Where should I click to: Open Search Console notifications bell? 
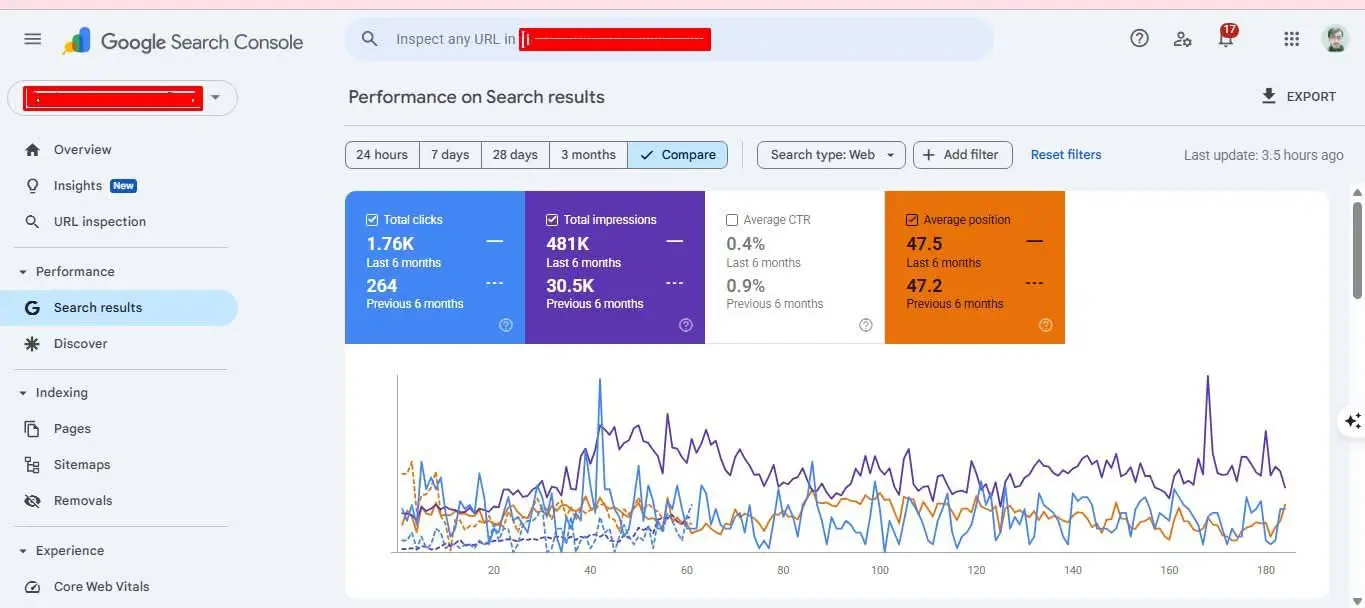pyautogui.click(x=1225, y=38)
